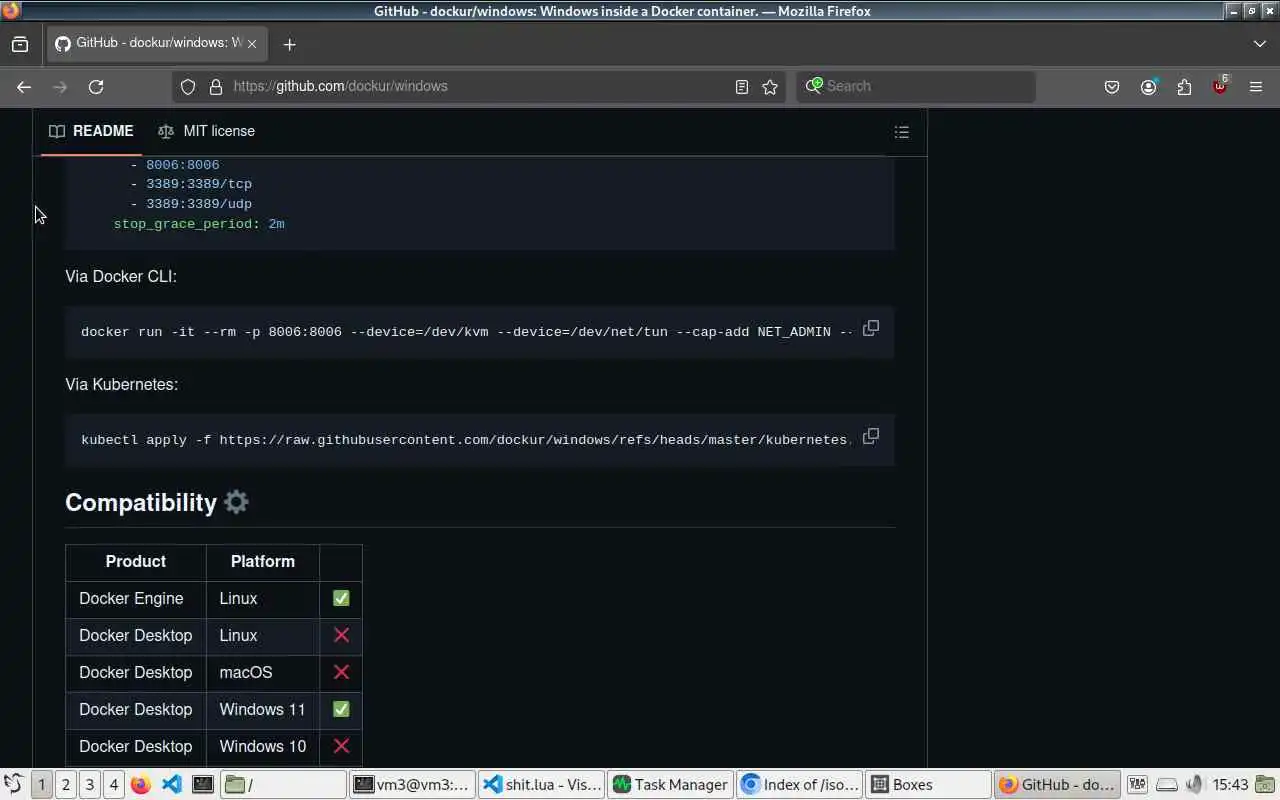Open the Firefox account icon

coord(1148,87)
